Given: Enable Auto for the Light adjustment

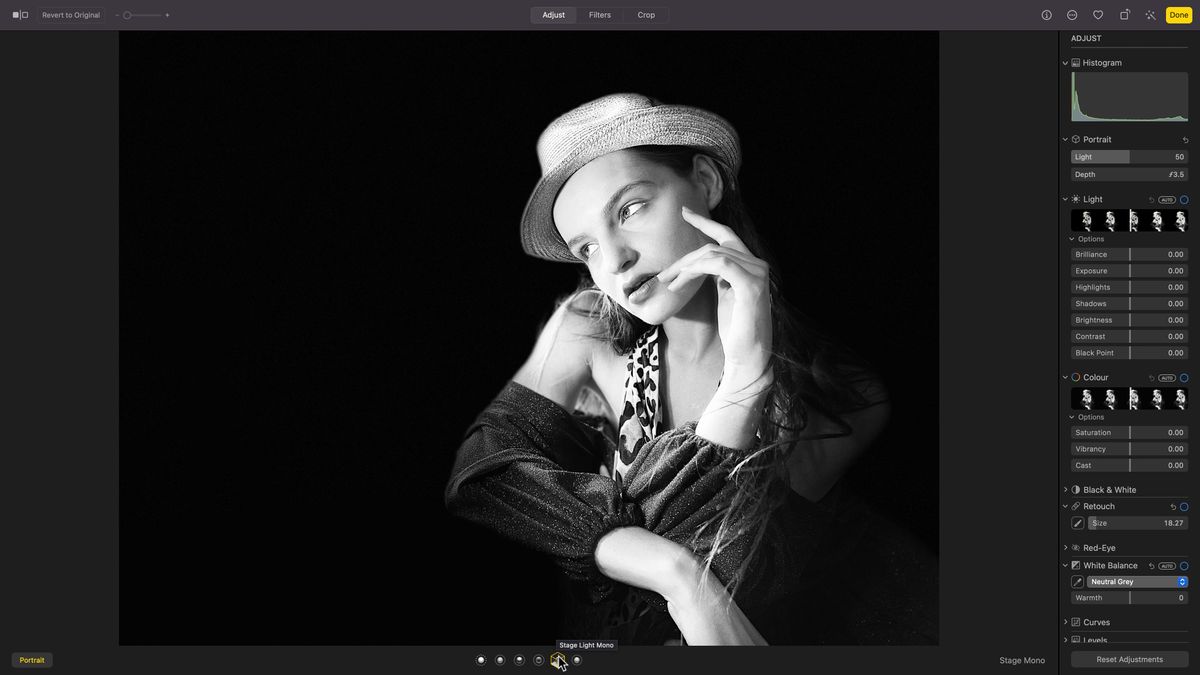Looking at the screenshot, I should [1166, 199].
